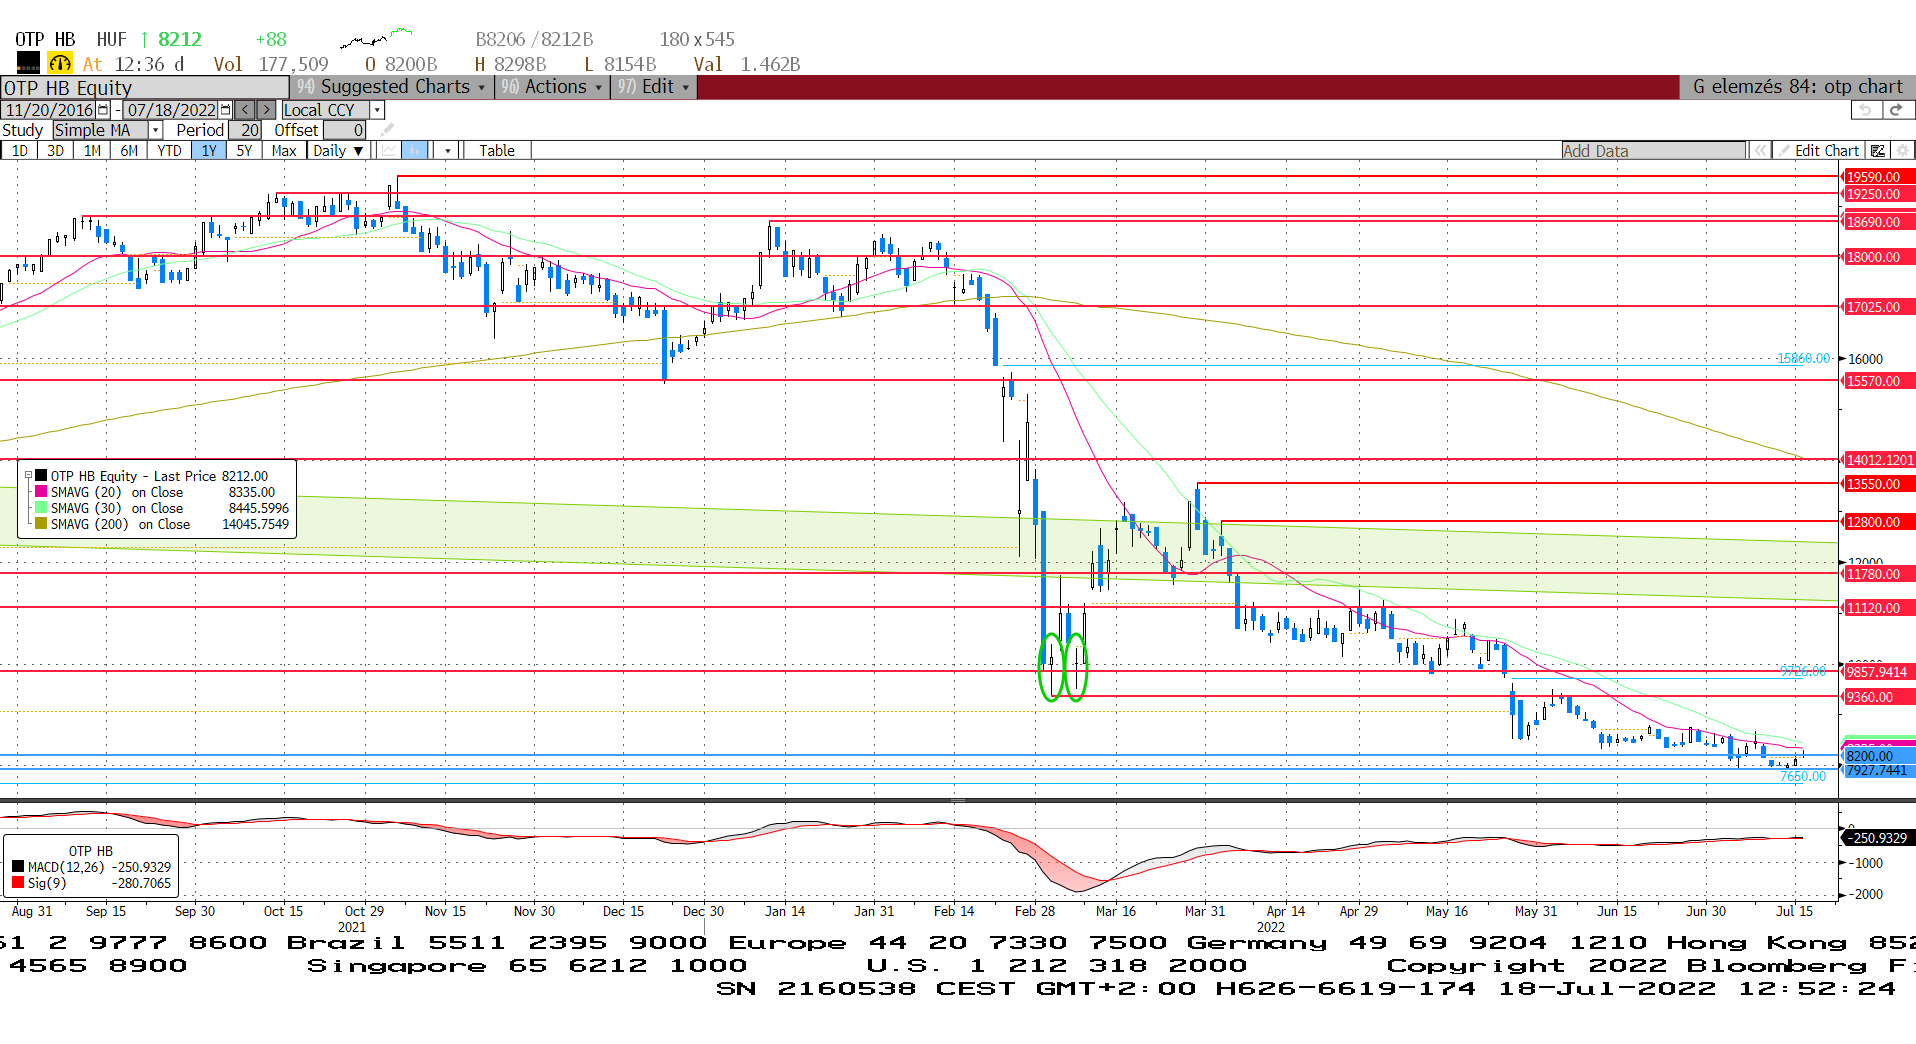Expand Local CCY currency dropdown
Screen dimensions: 1916x1044
377,110
